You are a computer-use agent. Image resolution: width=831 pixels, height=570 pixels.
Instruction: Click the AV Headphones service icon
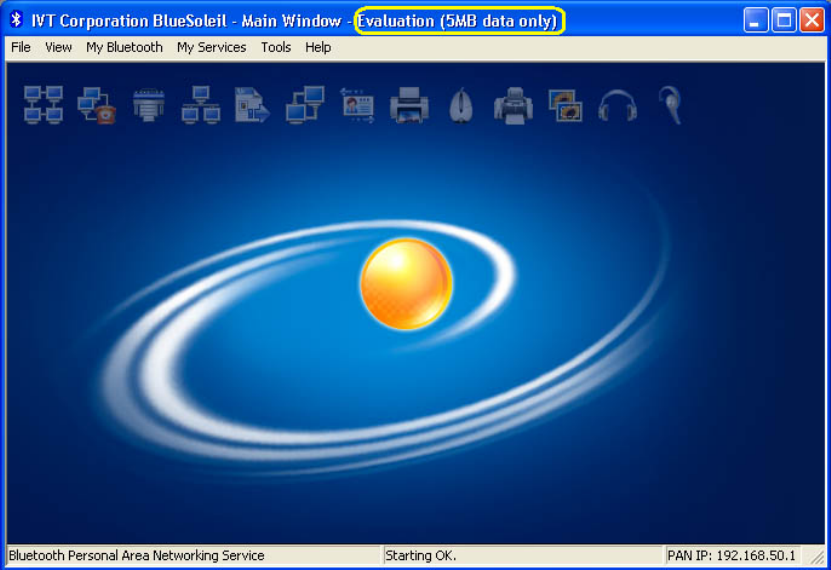pos(617,105)
